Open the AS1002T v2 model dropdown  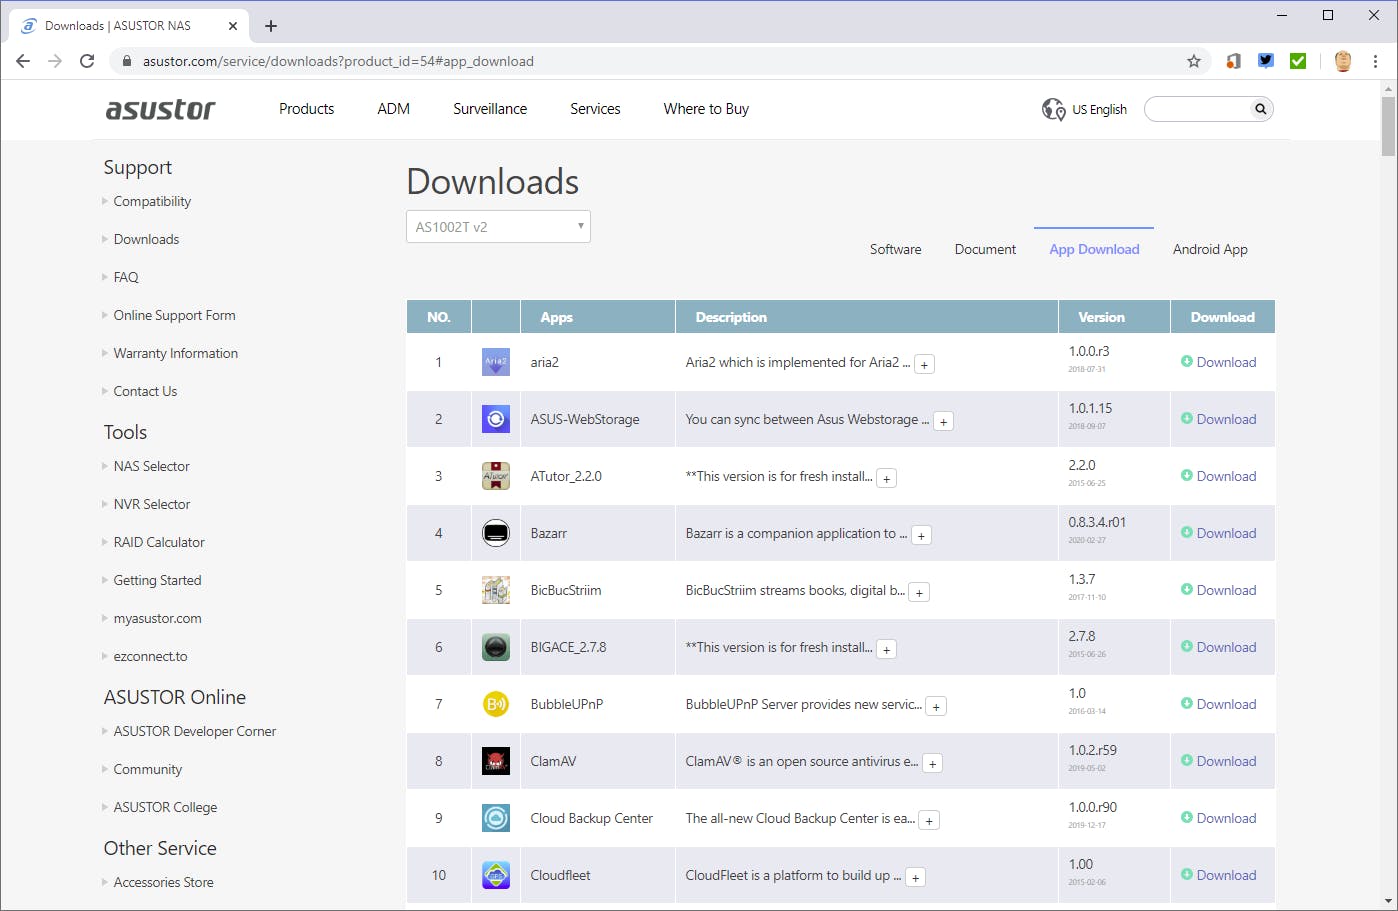[498, 227]
